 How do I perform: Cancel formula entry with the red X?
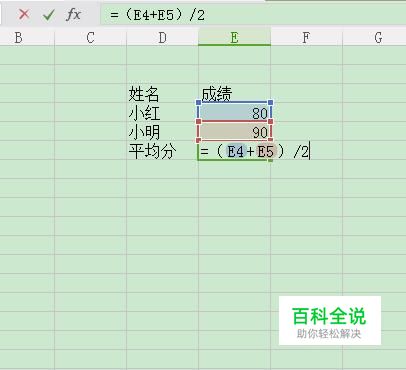(24, 15)
